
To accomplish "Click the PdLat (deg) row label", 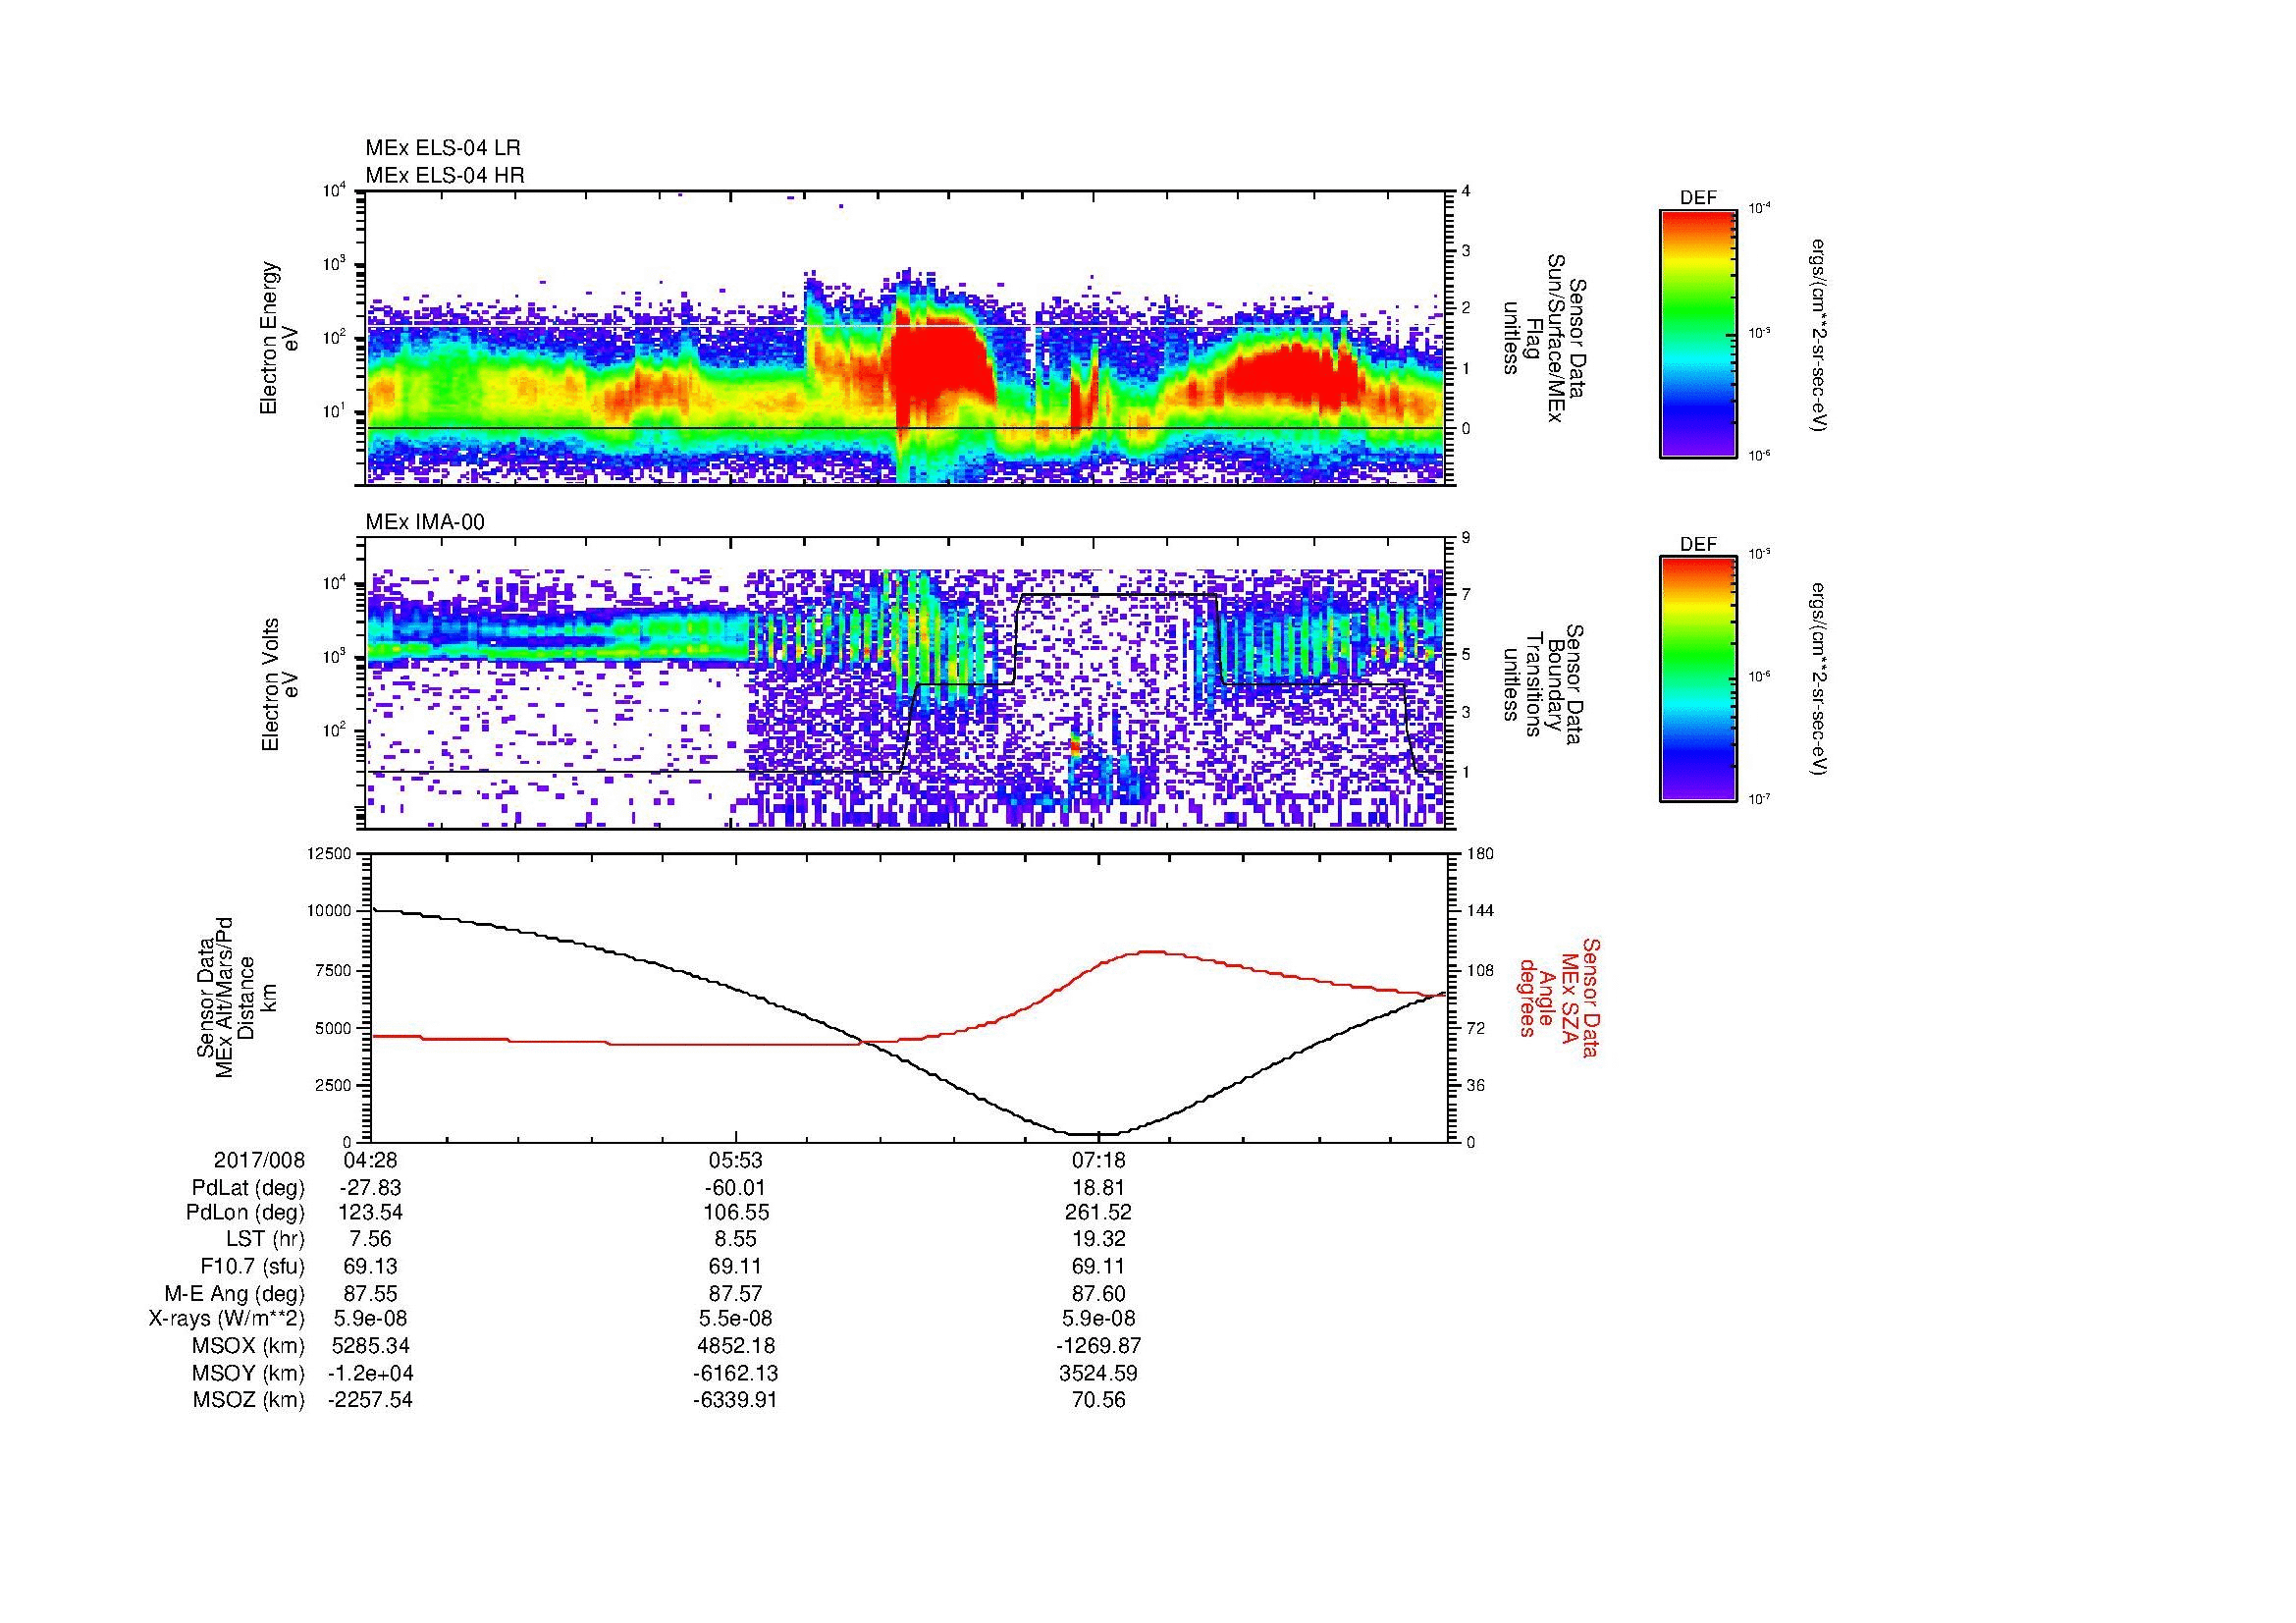I will click(x=248, y=1188).
